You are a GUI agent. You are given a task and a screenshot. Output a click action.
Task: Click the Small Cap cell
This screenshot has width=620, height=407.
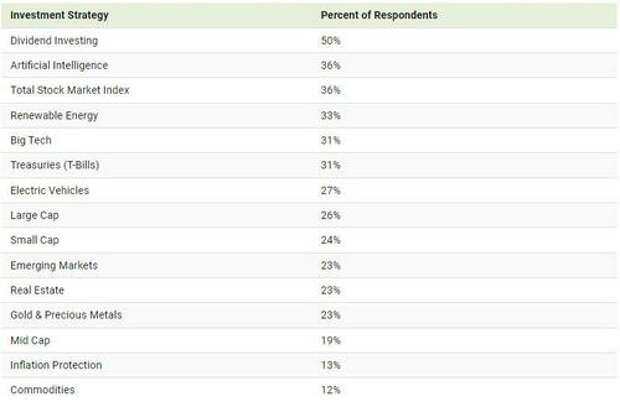click(35, 240)
